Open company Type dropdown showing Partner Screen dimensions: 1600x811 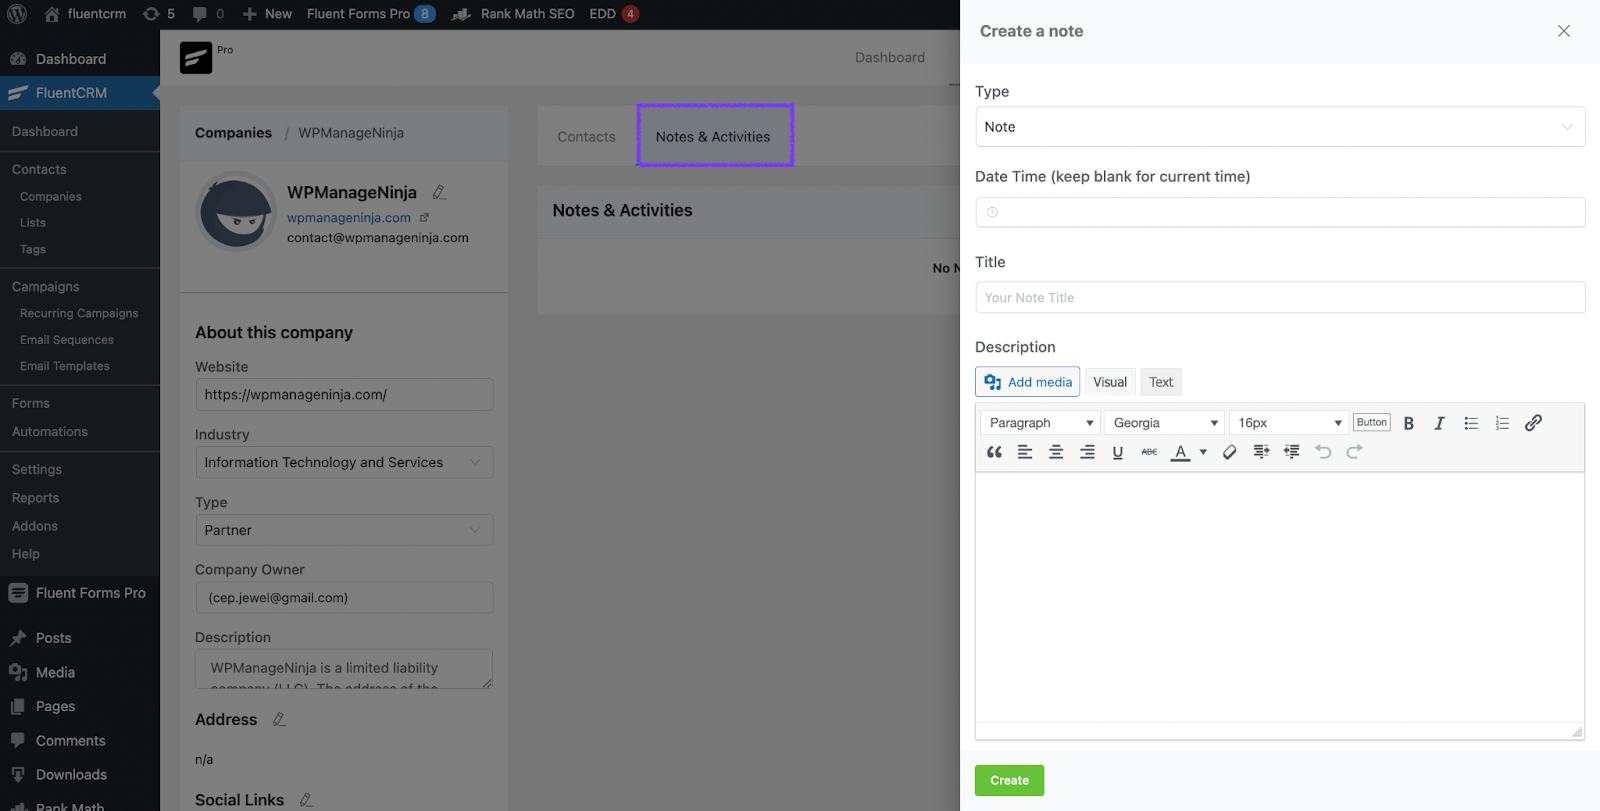(x=344, y=530)
